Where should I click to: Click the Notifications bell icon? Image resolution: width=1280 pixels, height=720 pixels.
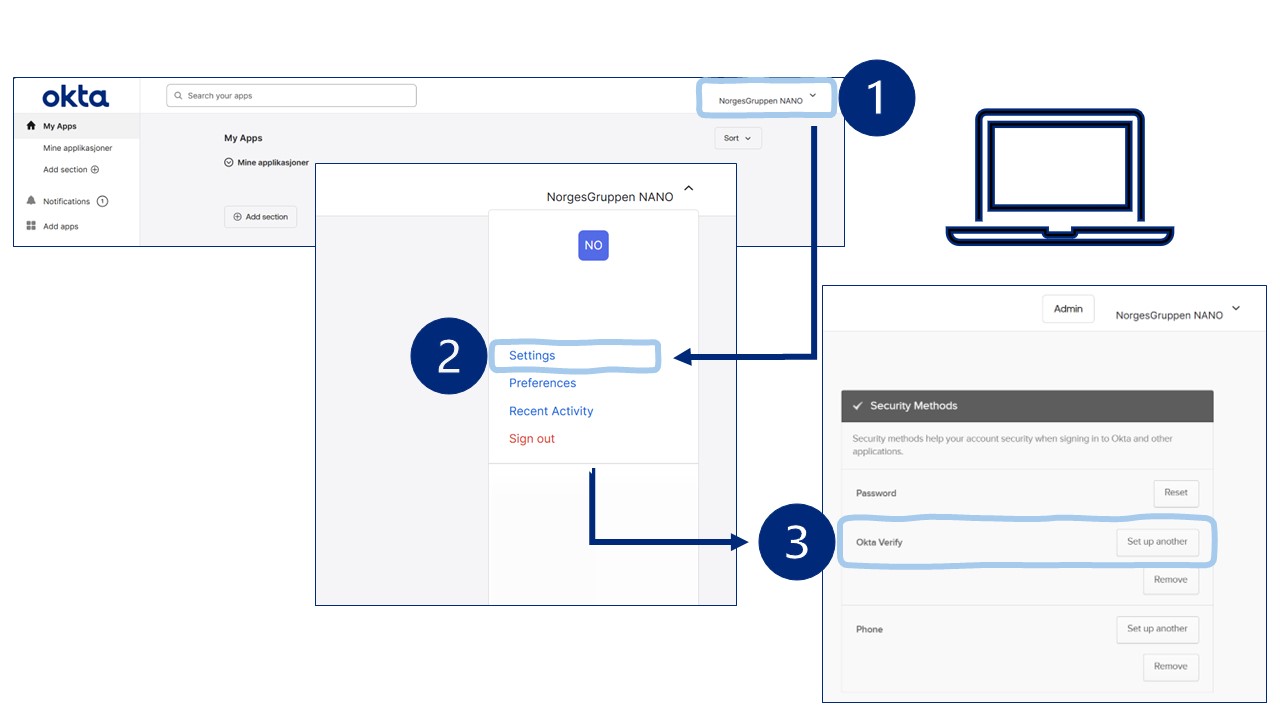coord(31,201)
